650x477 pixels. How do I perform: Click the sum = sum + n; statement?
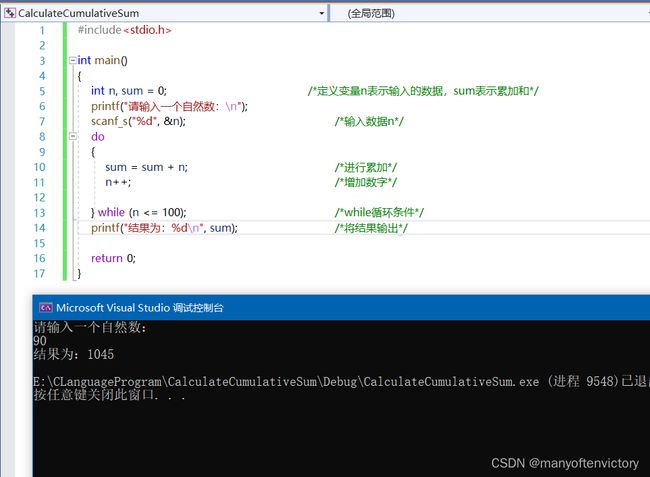(146, 167)
